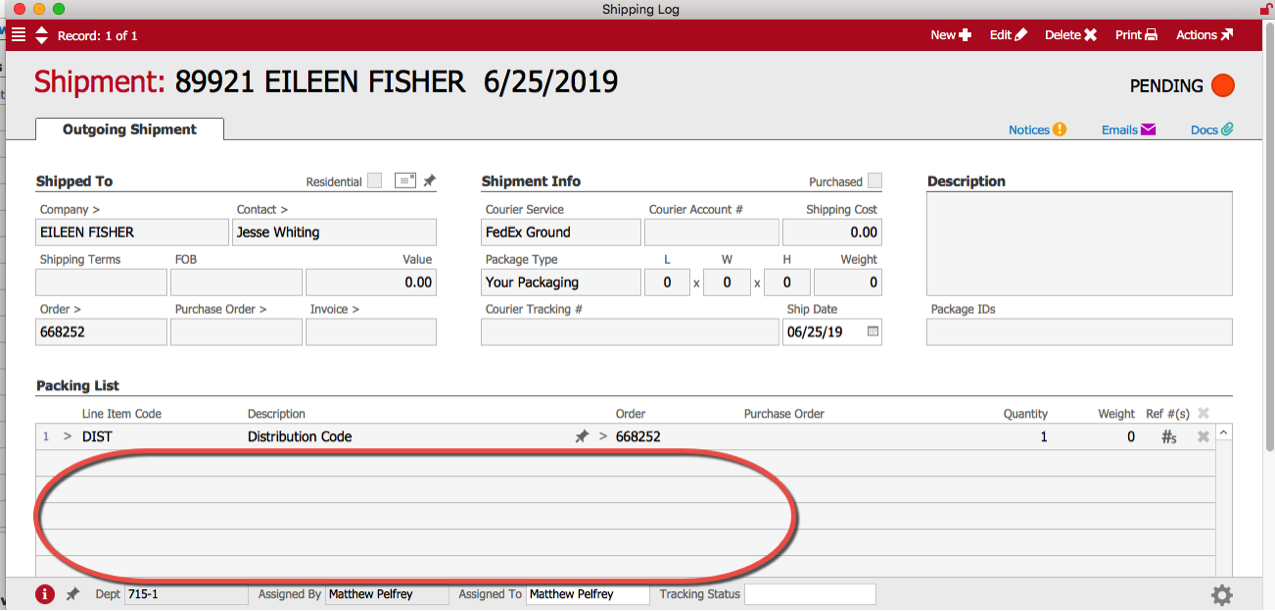Open Notices link

pos(1037,130)
